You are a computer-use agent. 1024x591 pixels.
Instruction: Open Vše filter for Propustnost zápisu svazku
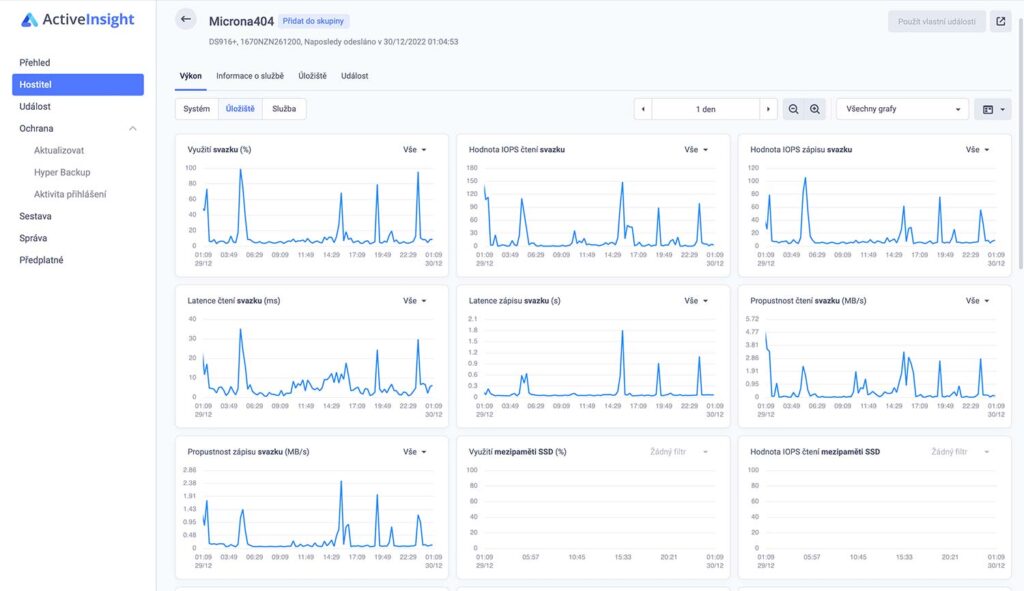[x=414, y=452]
